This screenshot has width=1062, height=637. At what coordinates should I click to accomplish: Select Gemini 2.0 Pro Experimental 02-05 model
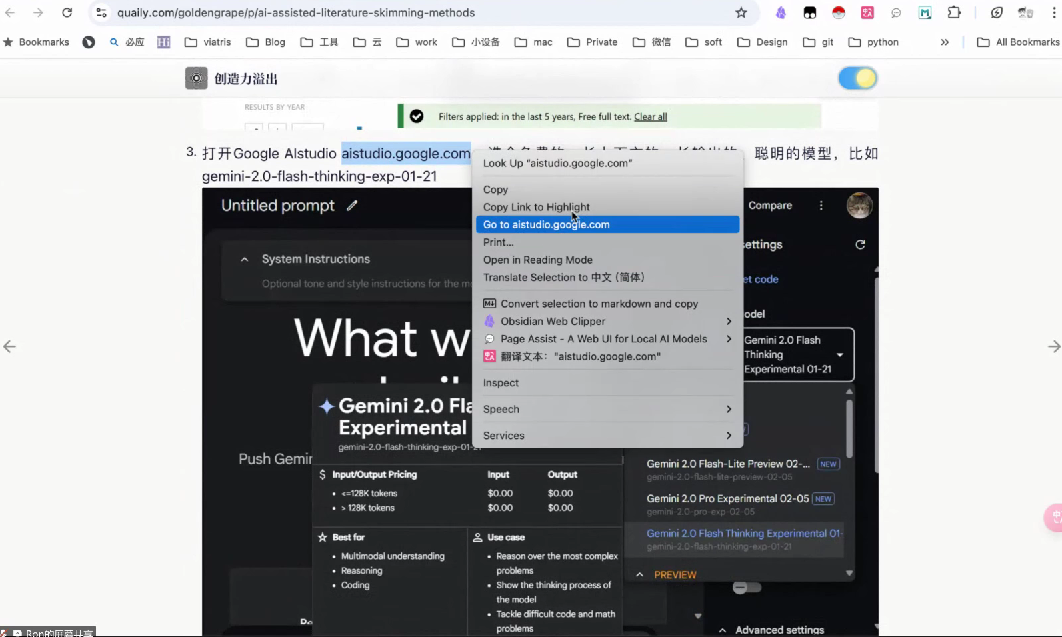click(x=734, y=504)
